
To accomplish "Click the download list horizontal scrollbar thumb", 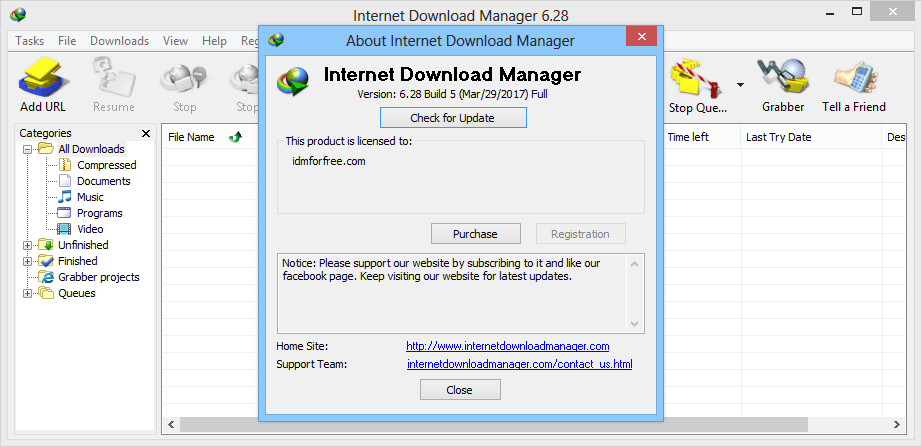I will click(494, 424).
